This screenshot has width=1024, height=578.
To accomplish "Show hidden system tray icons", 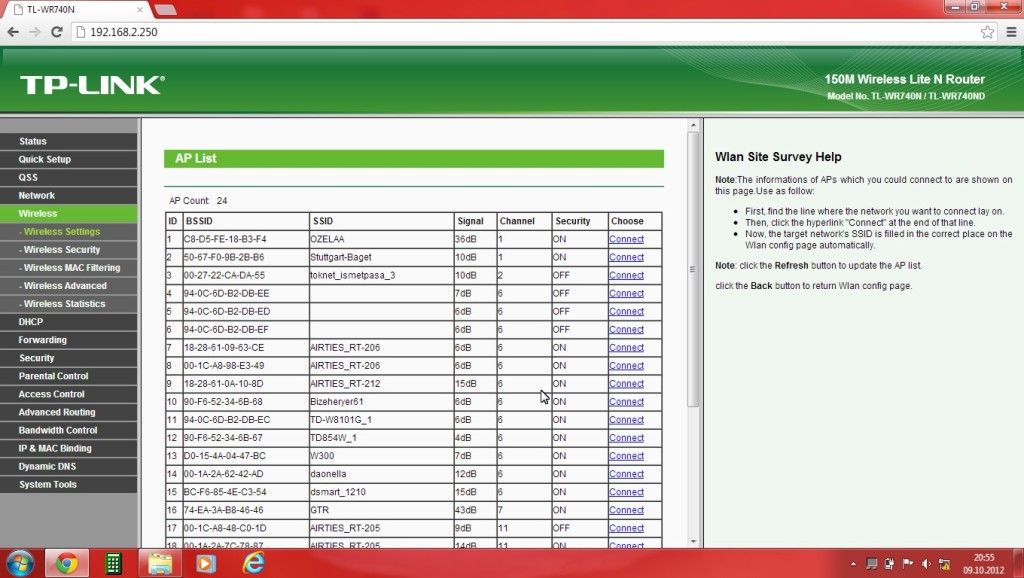I will (853, 564).
